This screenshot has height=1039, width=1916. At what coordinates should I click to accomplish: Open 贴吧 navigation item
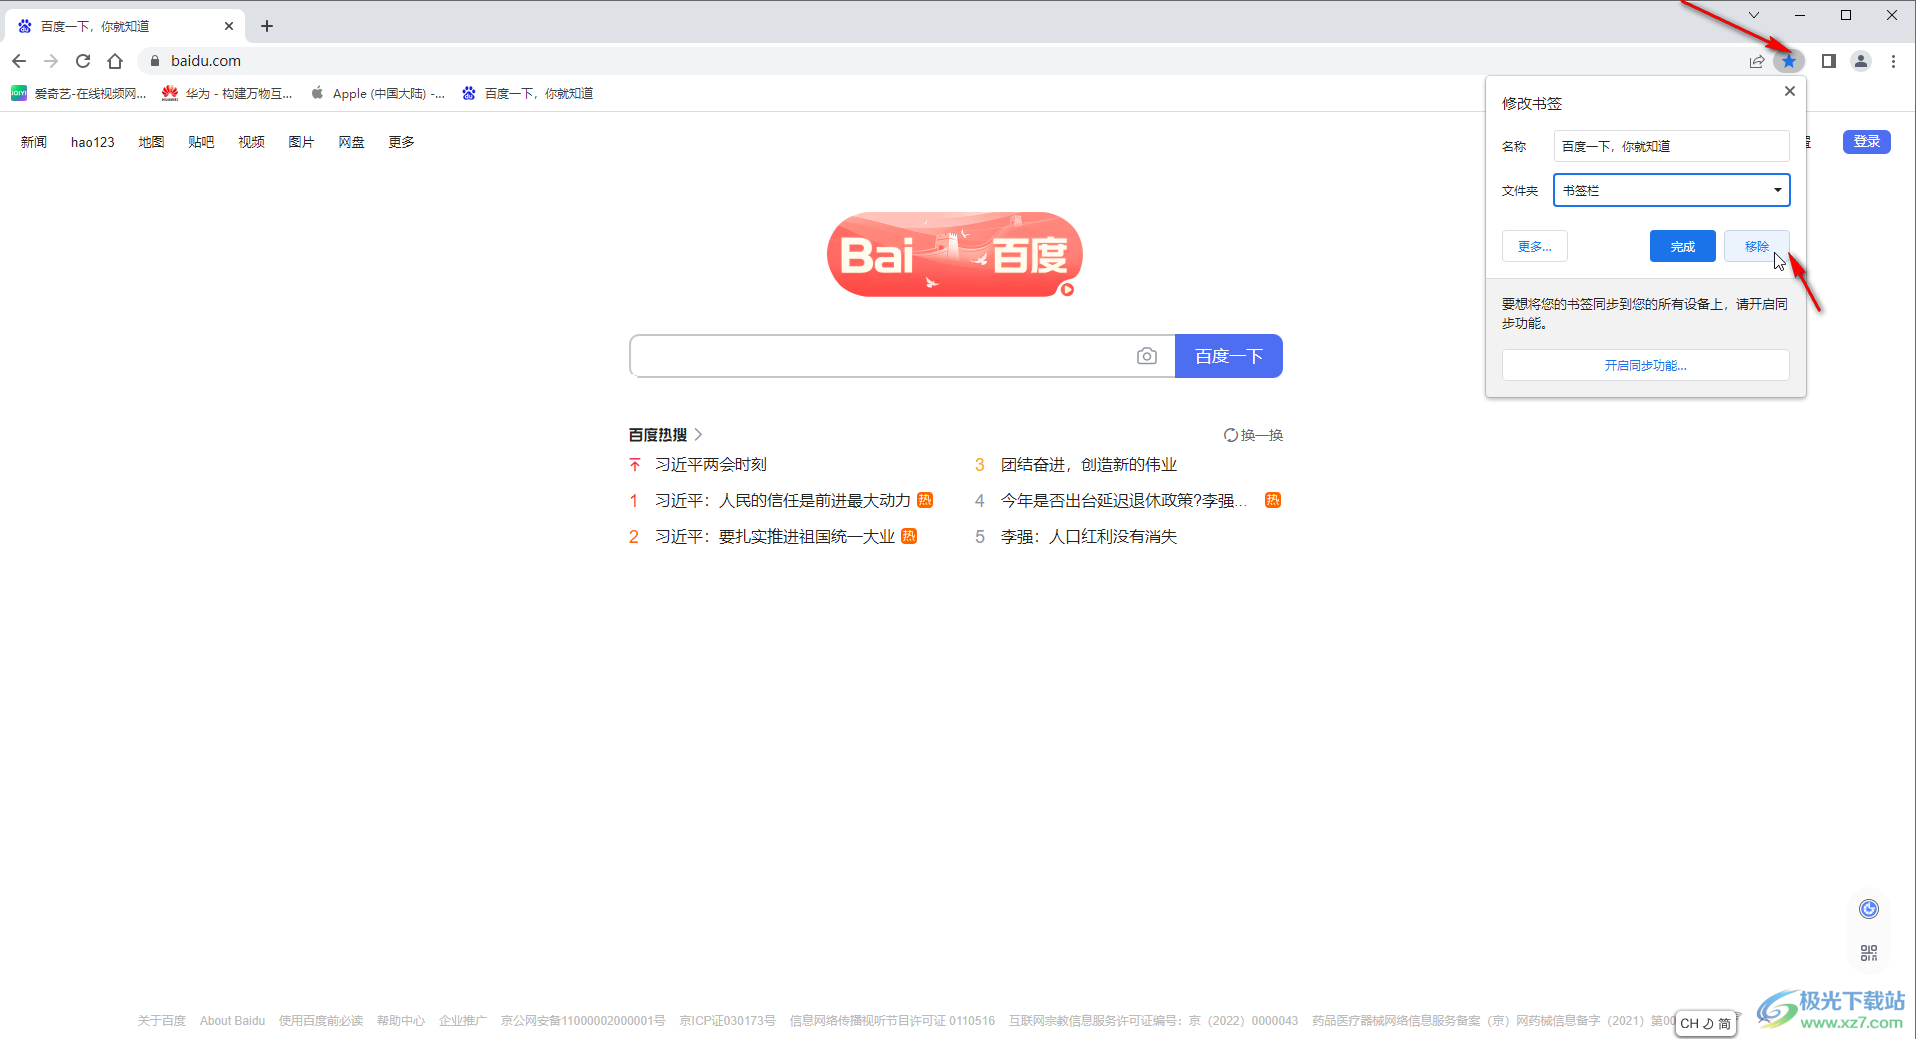click(201, 142)
